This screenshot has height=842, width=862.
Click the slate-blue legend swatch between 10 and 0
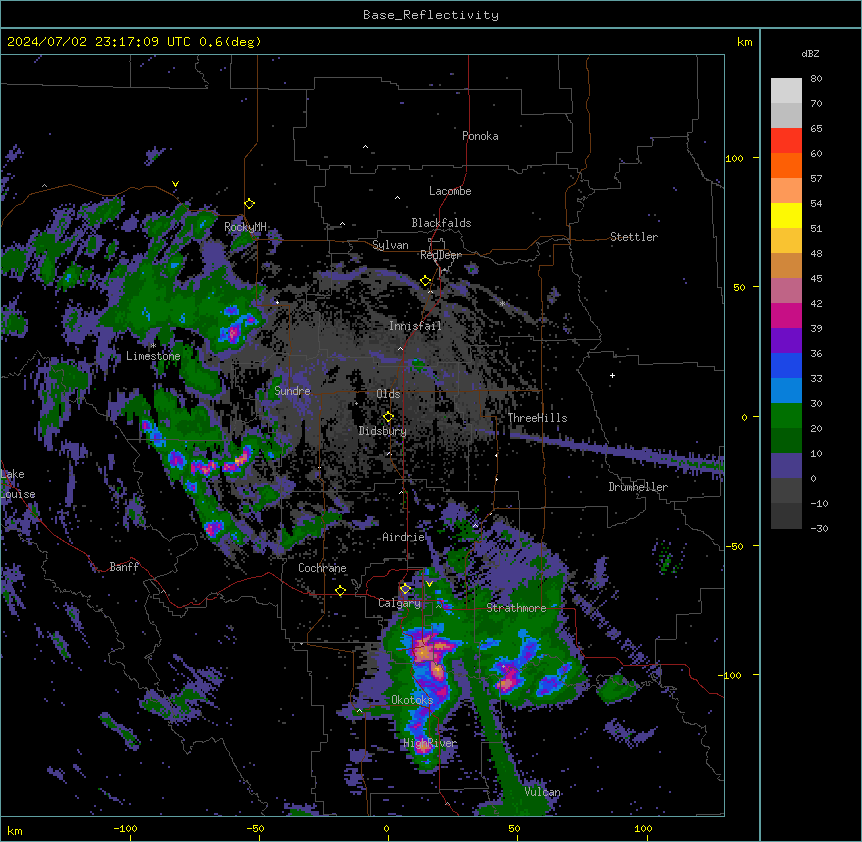click(x=786, y=466)
